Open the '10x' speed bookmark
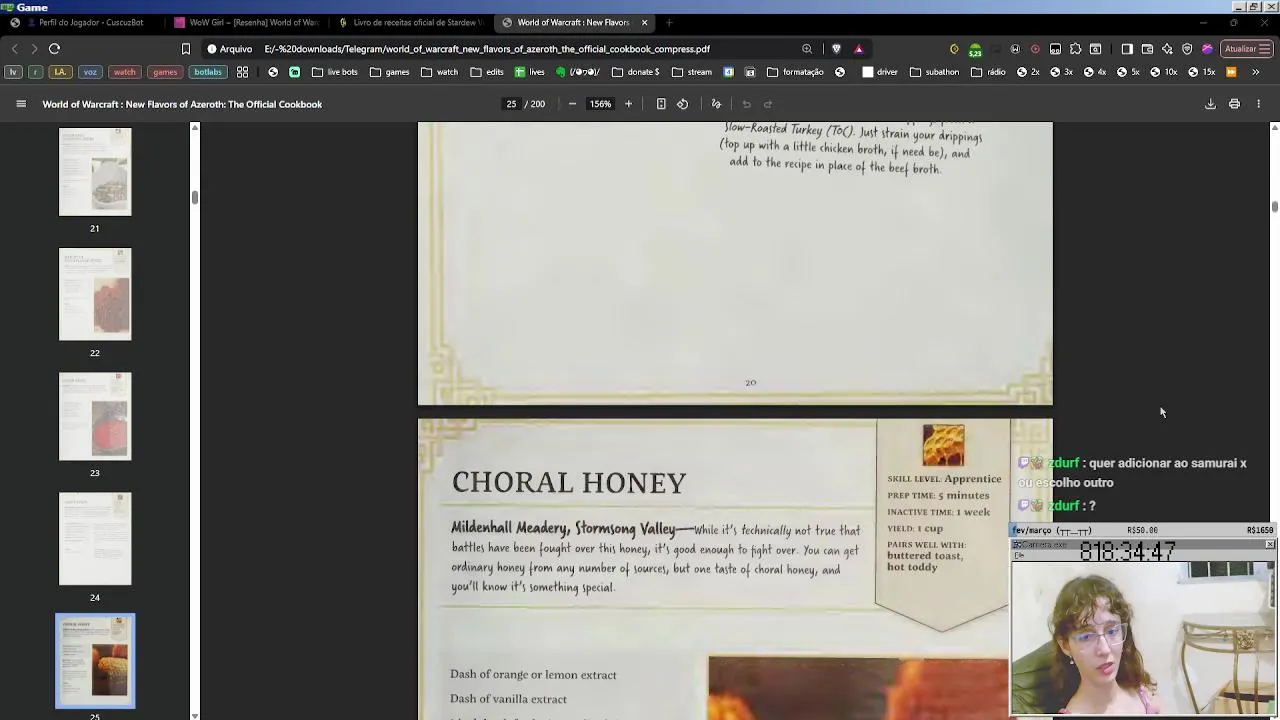 1164,72
